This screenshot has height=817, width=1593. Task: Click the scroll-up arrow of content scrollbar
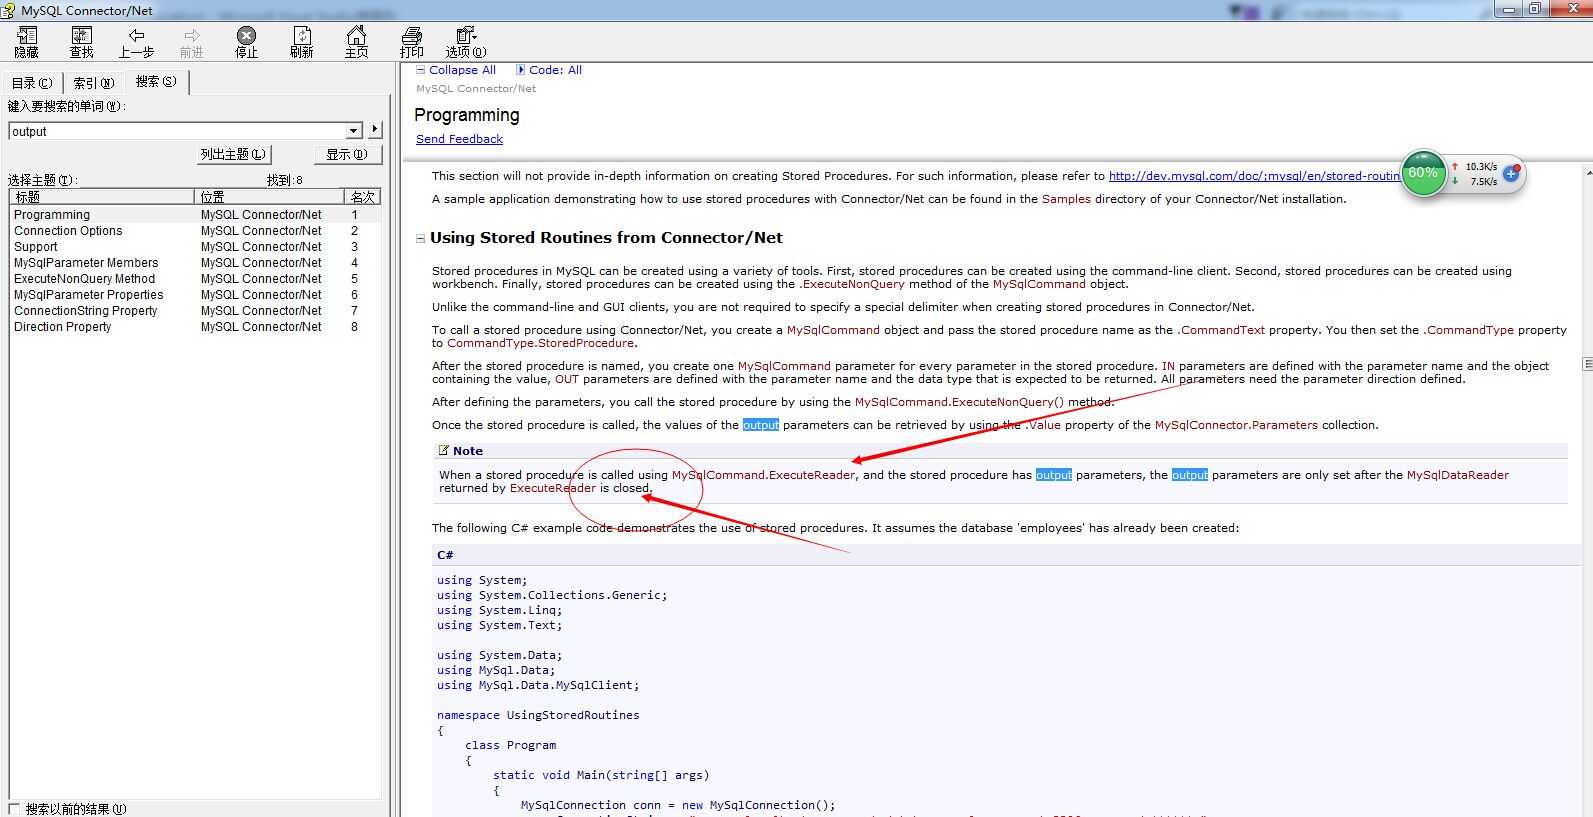[1587, 173]
